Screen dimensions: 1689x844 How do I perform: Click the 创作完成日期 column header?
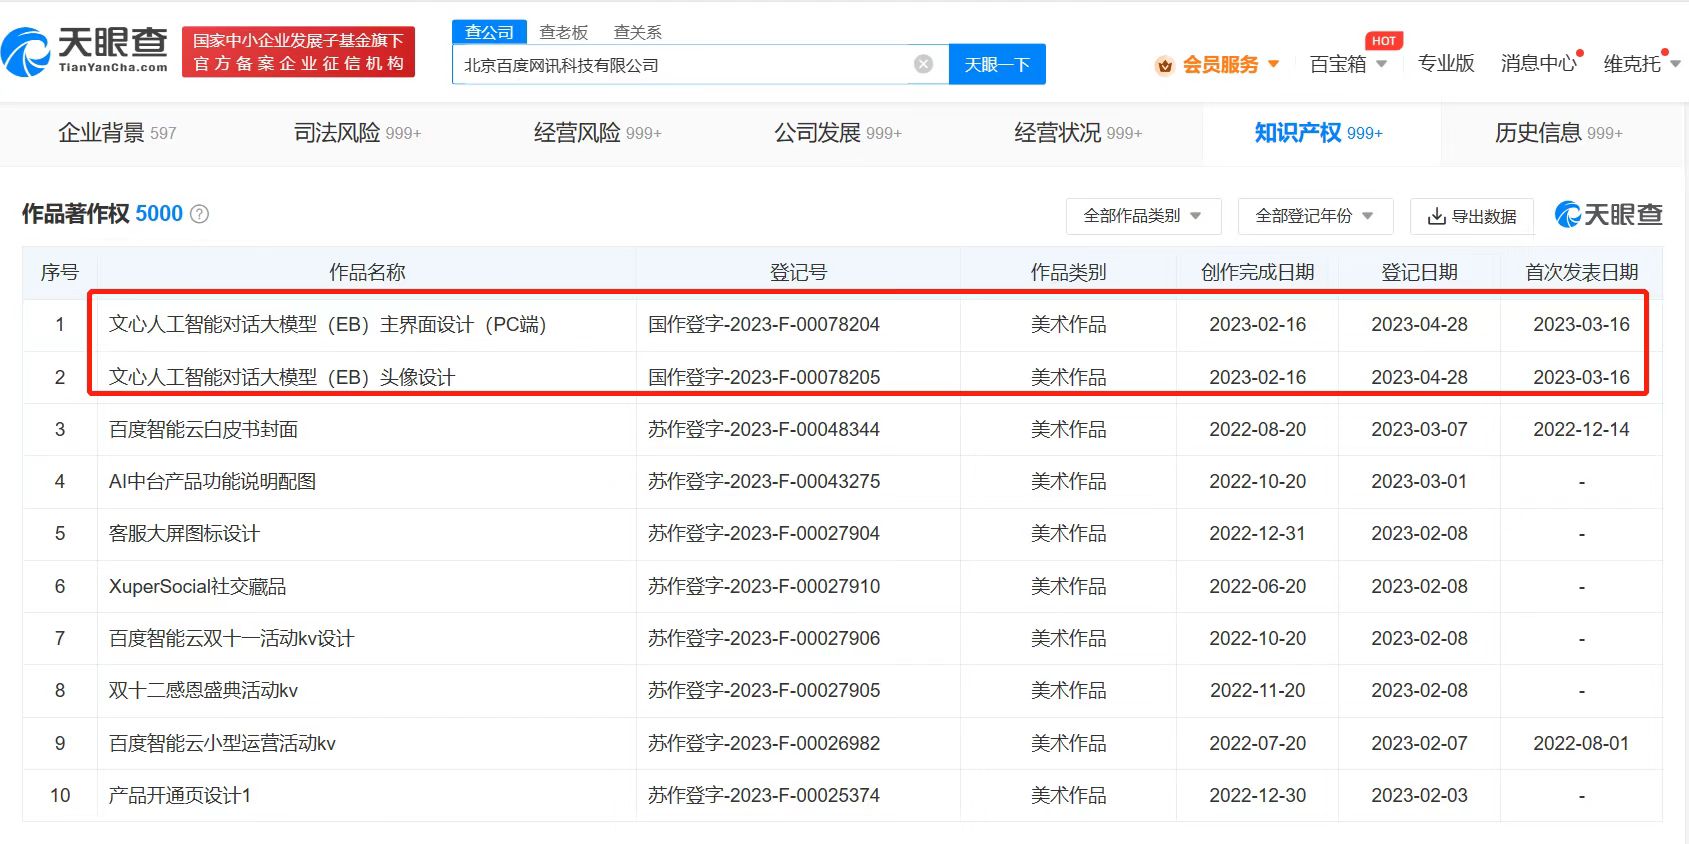pyautogui.click(x=1257, y=272)
